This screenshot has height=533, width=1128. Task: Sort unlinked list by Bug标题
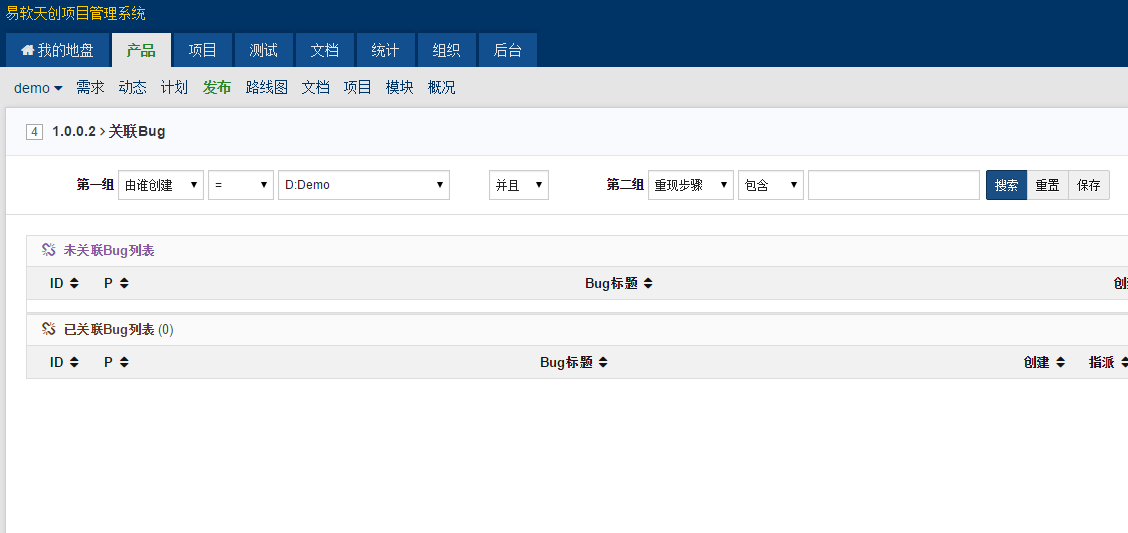[x=619, y=283]
